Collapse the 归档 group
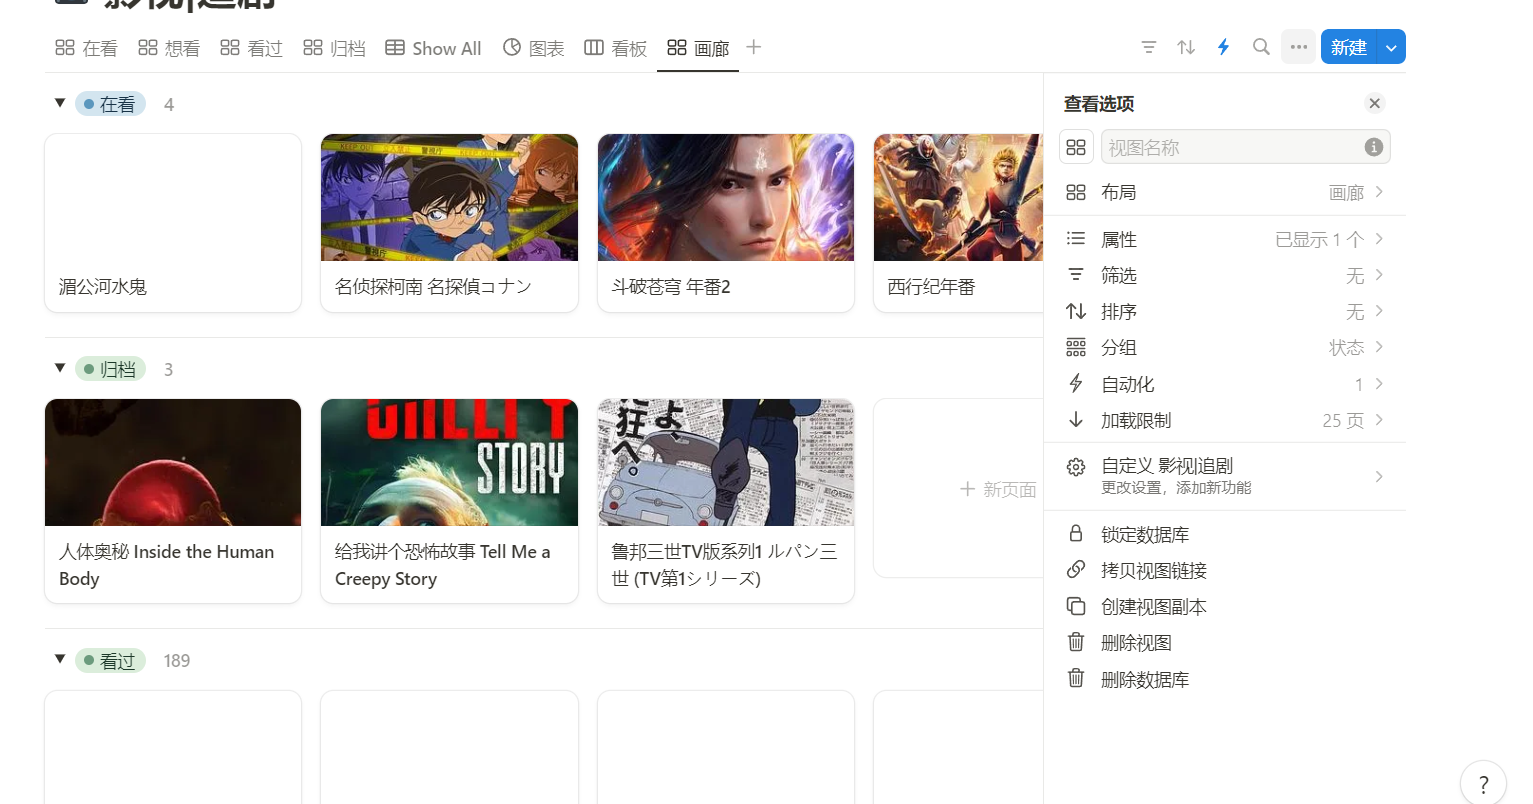 [60, 368]
